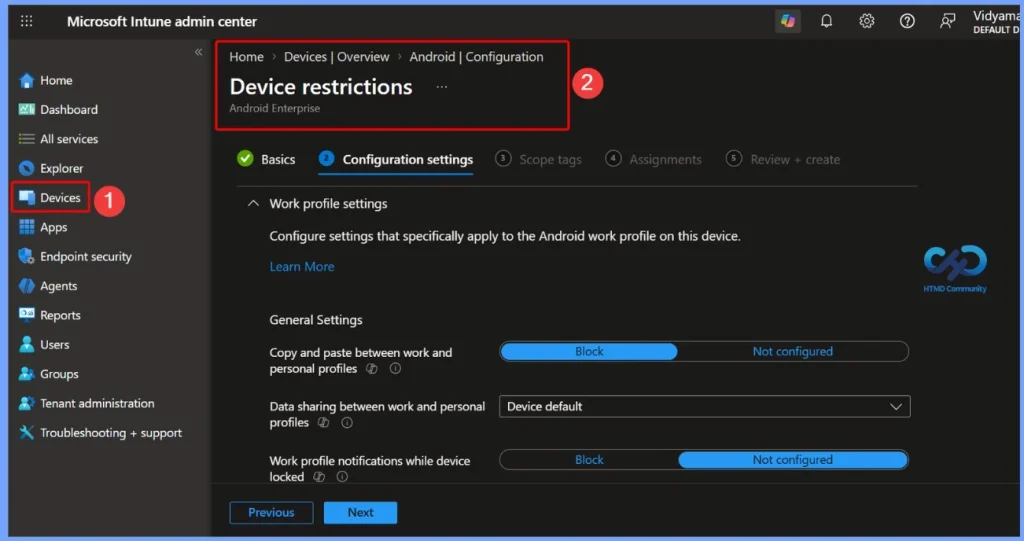Click the Troubleshooting + support wrench icon
This screenshot has width=1024, height=541.
click(26, 433)
